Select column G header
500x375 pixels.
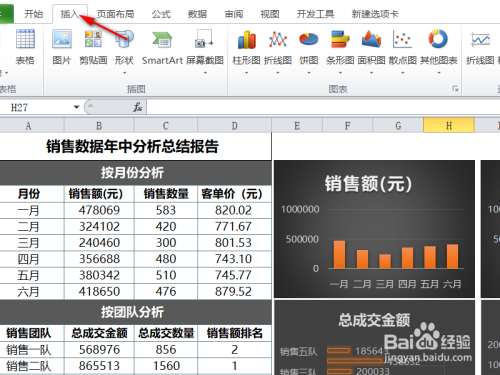coord(398,126)
